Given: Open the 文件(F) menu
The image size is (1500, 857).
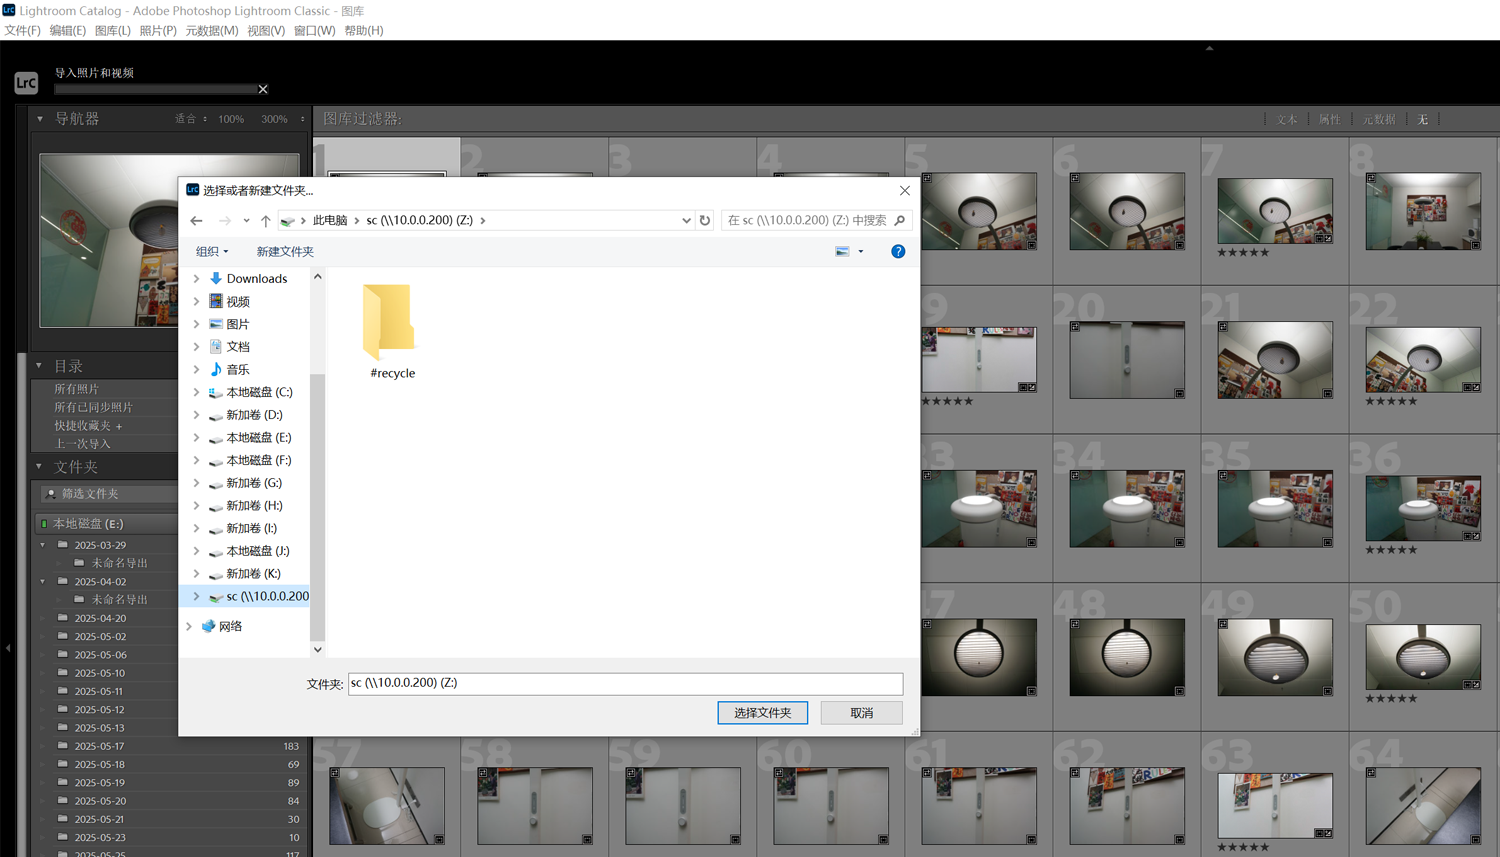Looking at the screenshot, I should (22, 31).
